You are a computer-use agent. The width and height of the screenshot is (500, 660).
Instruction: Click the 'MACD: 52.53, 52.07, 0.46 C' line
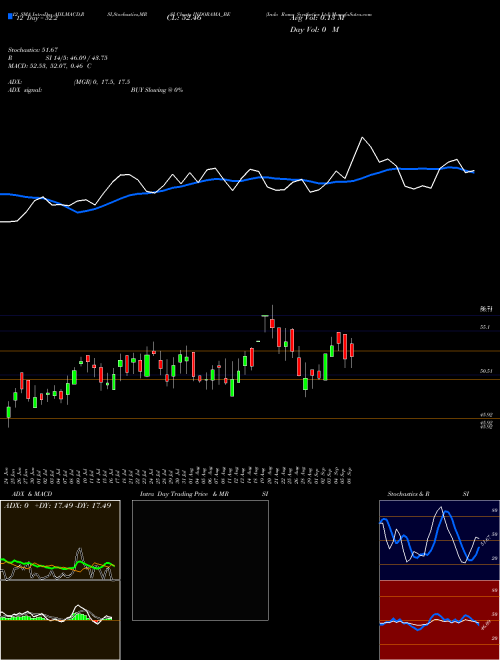tap(50, 66)
